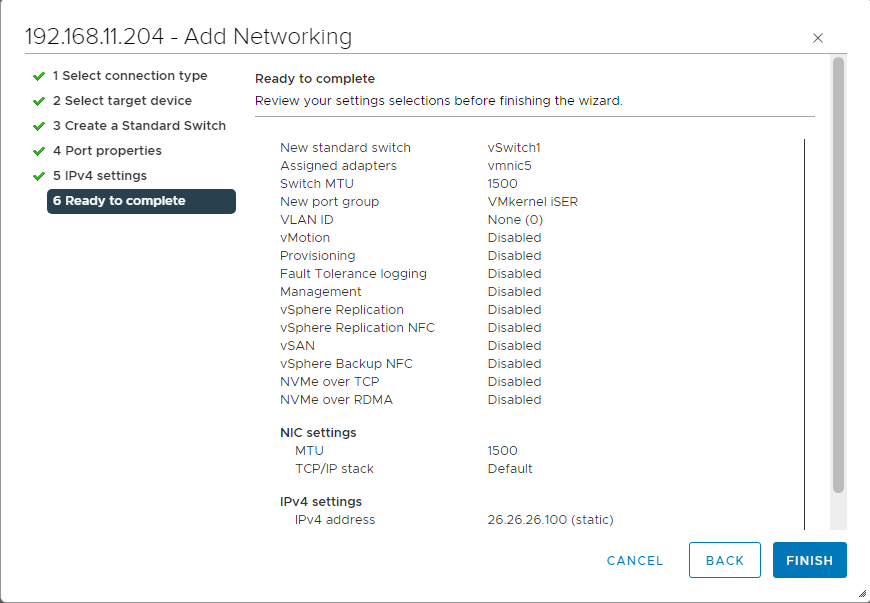The width and height of the screenshot is (870, 603).
Task: Click the checkmark icon next to Select target device
Action: pyautogui.click(x=39, y=101)
